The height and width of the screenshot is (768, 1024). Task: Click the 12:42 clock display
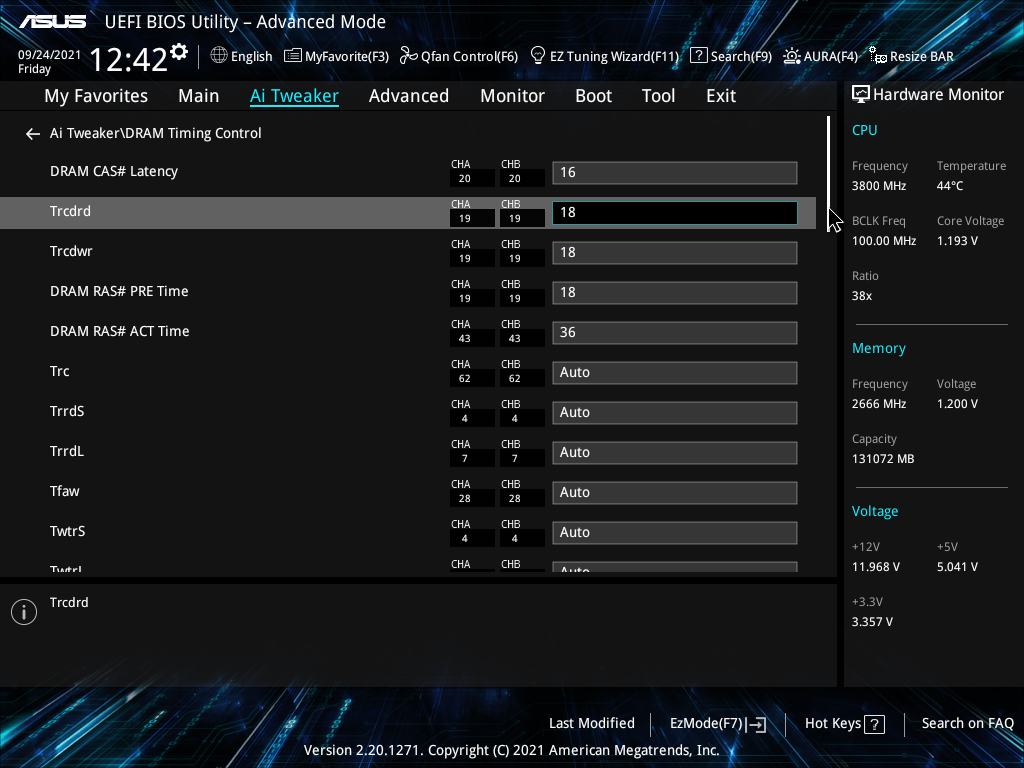(129, 59)
